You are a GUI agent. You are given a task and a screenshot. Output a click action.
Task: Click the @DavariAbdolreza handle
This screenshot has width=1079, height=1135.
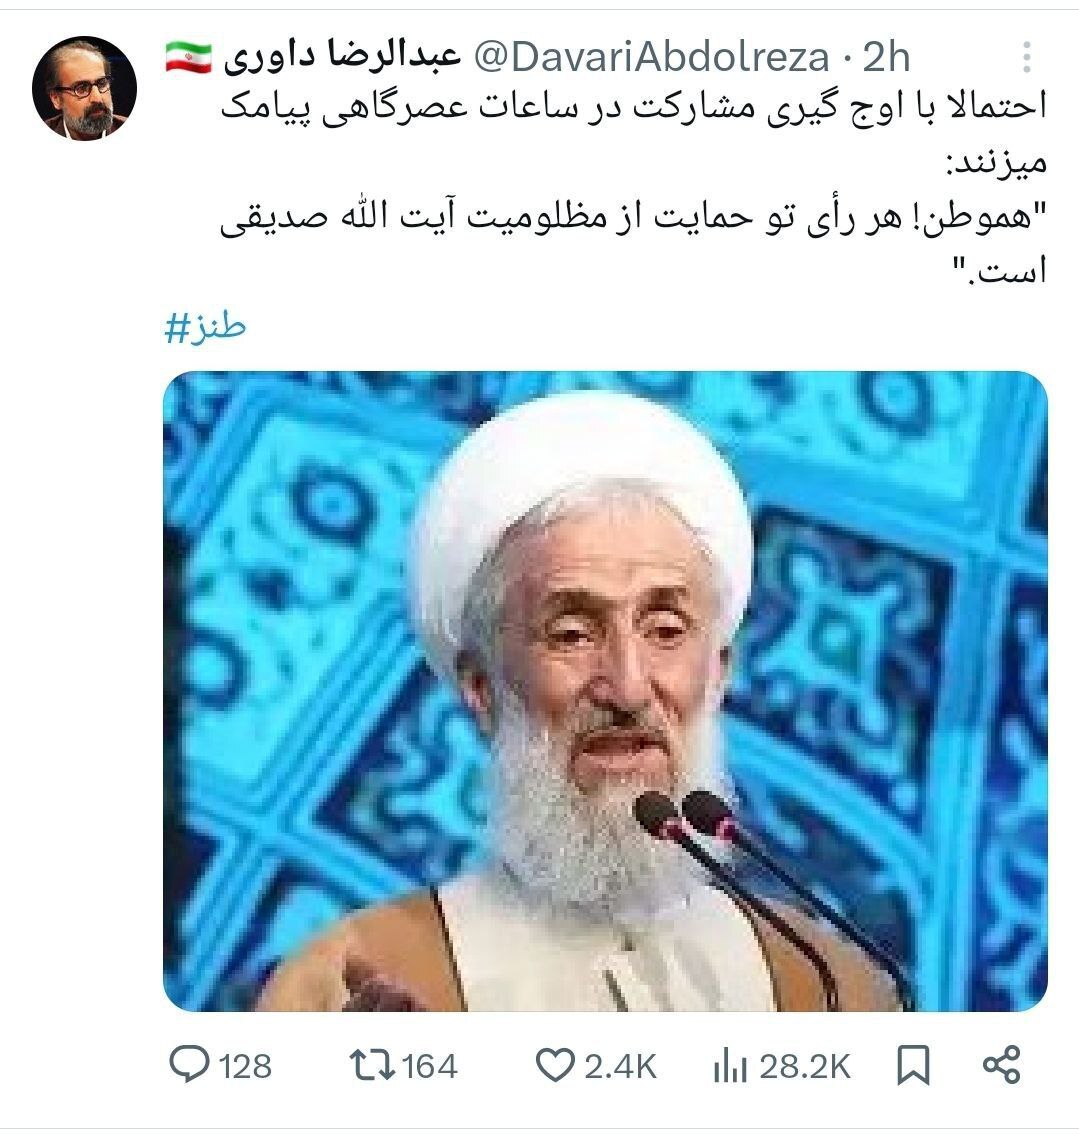(x=651, y=58)
